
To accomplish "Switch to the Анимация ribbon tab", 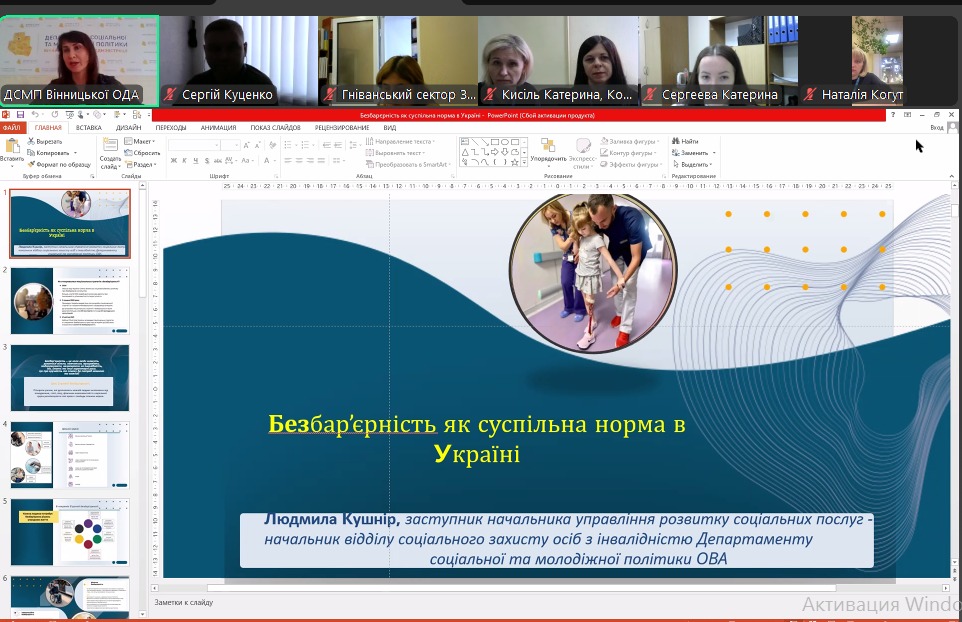I will [218, 128].
